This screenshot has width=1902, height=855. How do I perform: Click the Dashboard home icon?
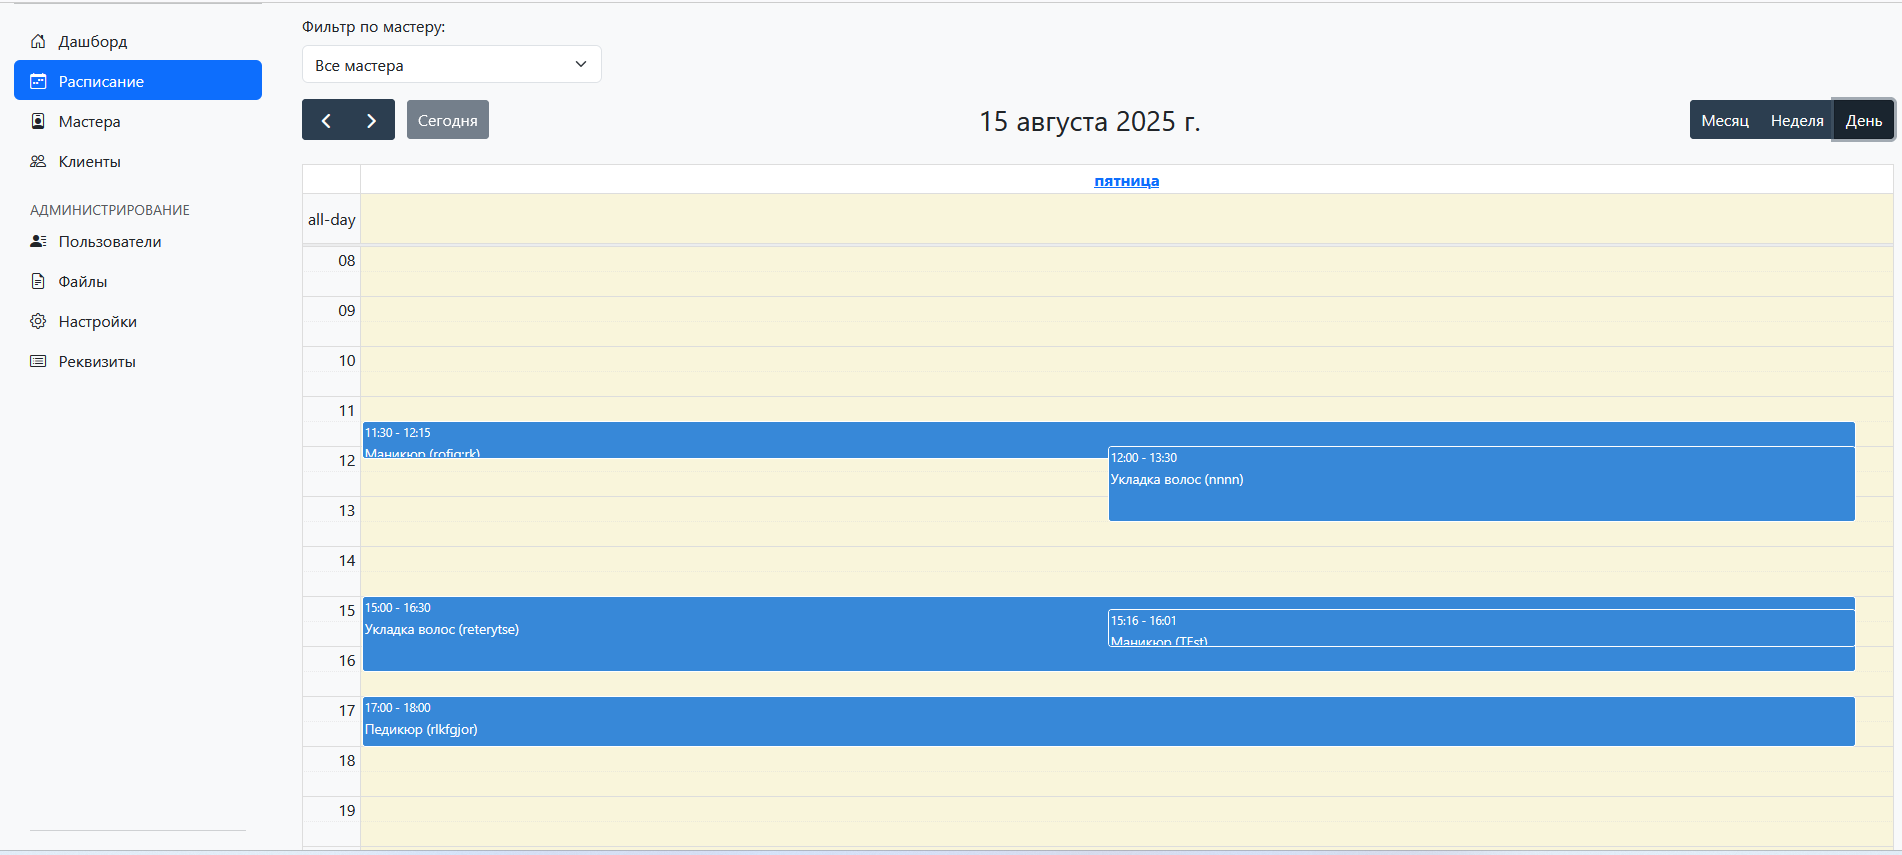(38, 41)
